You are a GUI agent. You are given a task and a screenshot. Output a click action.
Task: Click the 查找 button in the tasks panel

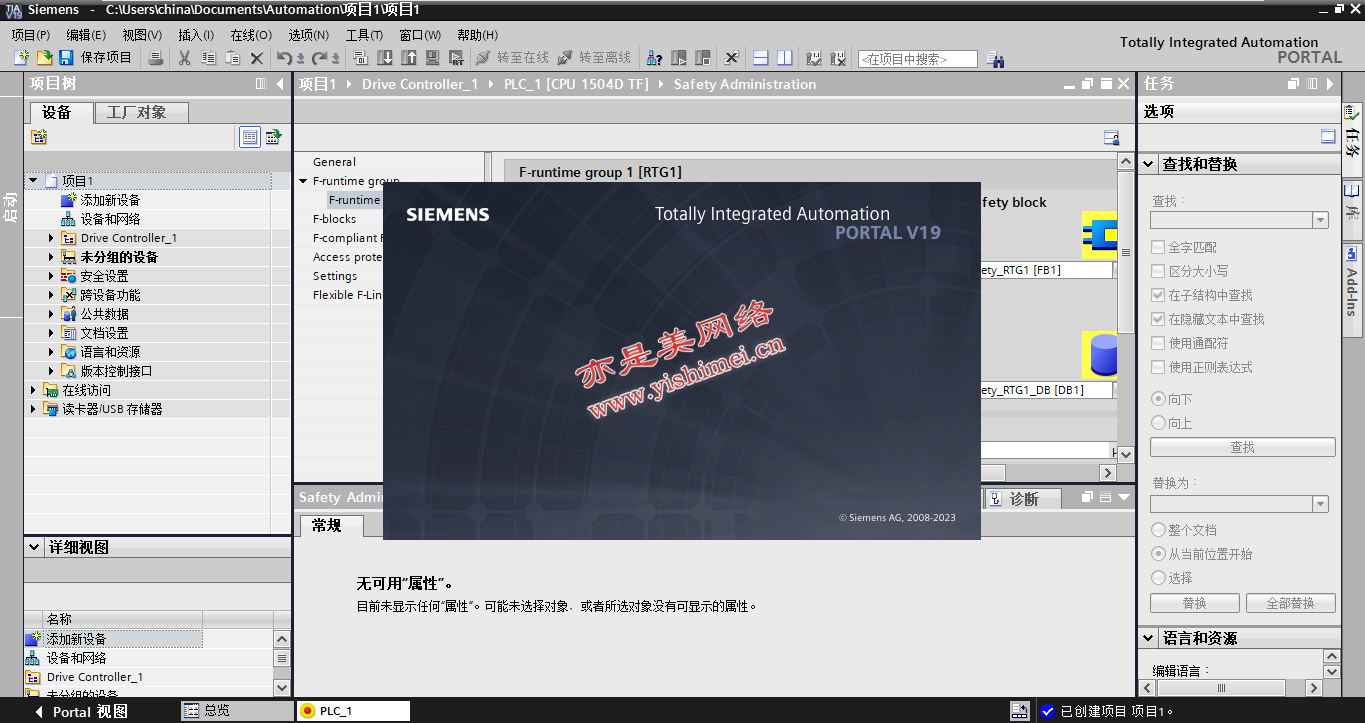[x=1242, y=447]
